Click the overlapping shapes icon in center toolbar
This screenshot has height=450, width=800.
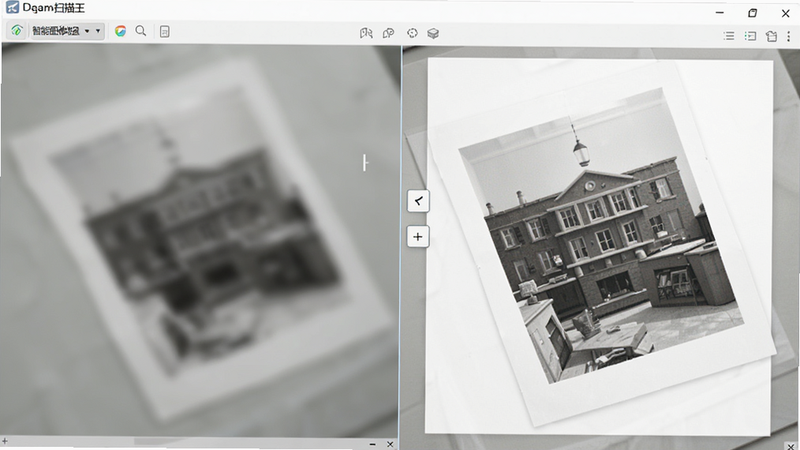tap(388, 33)
